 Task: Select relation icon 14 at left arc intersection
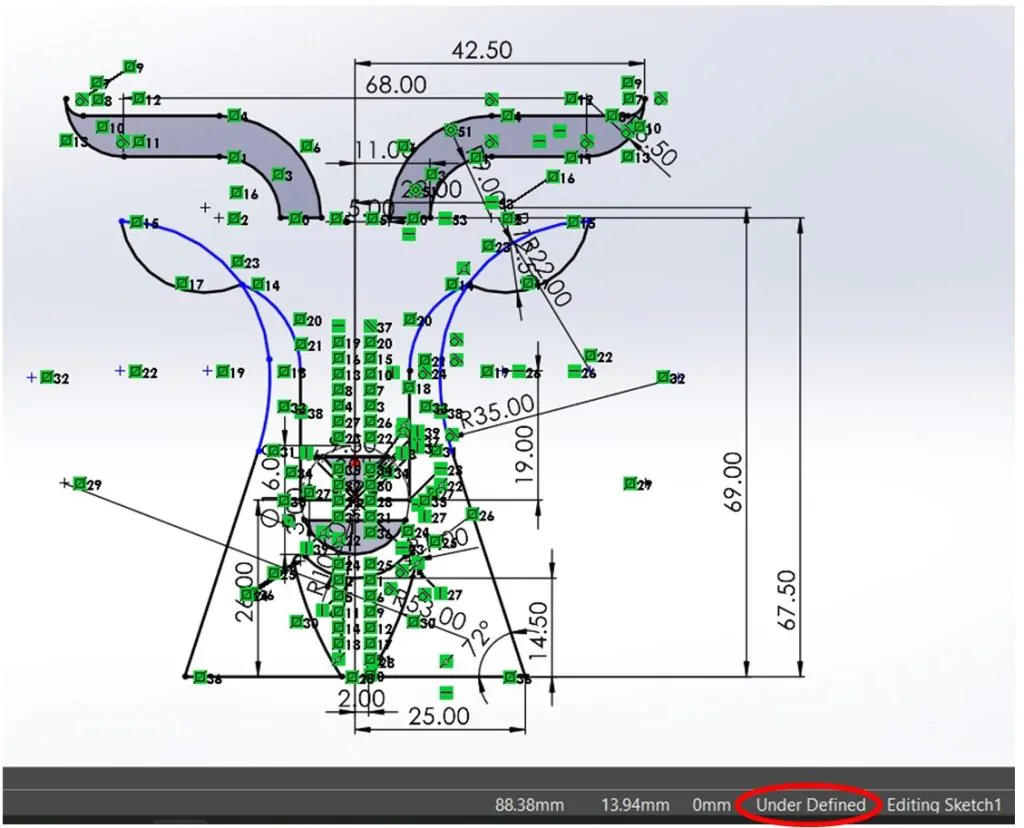coord(258,284)
